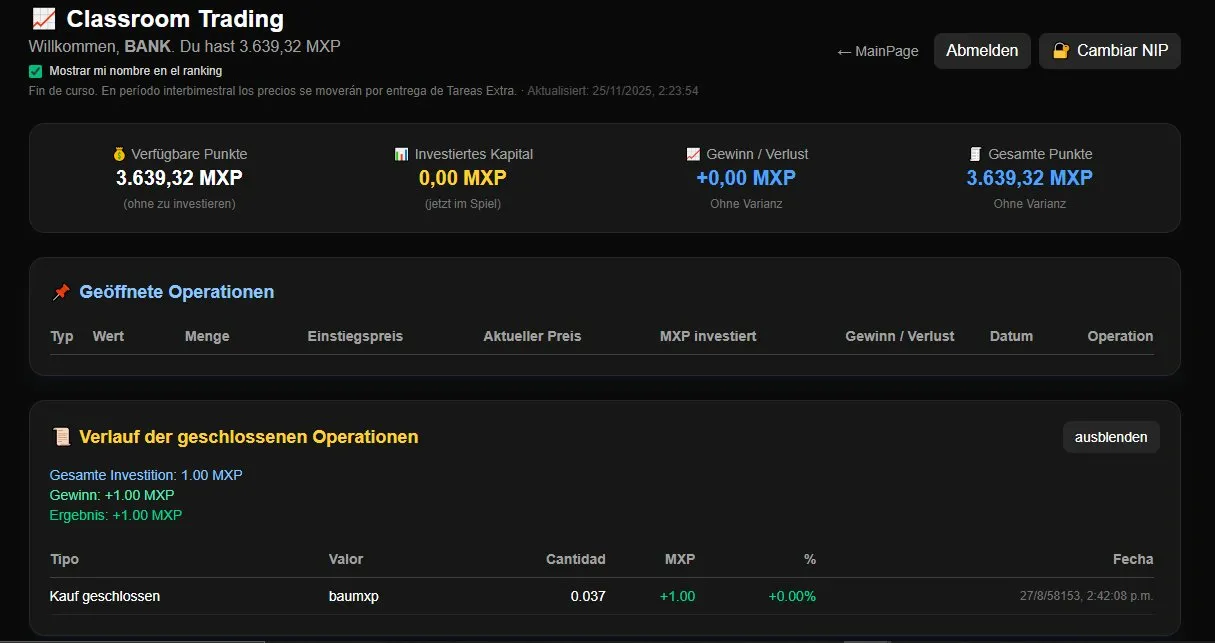This screenshot has height=643, width=1215.
Task: Collapse history with the ausblenden button
Action: pos(1110,437)
